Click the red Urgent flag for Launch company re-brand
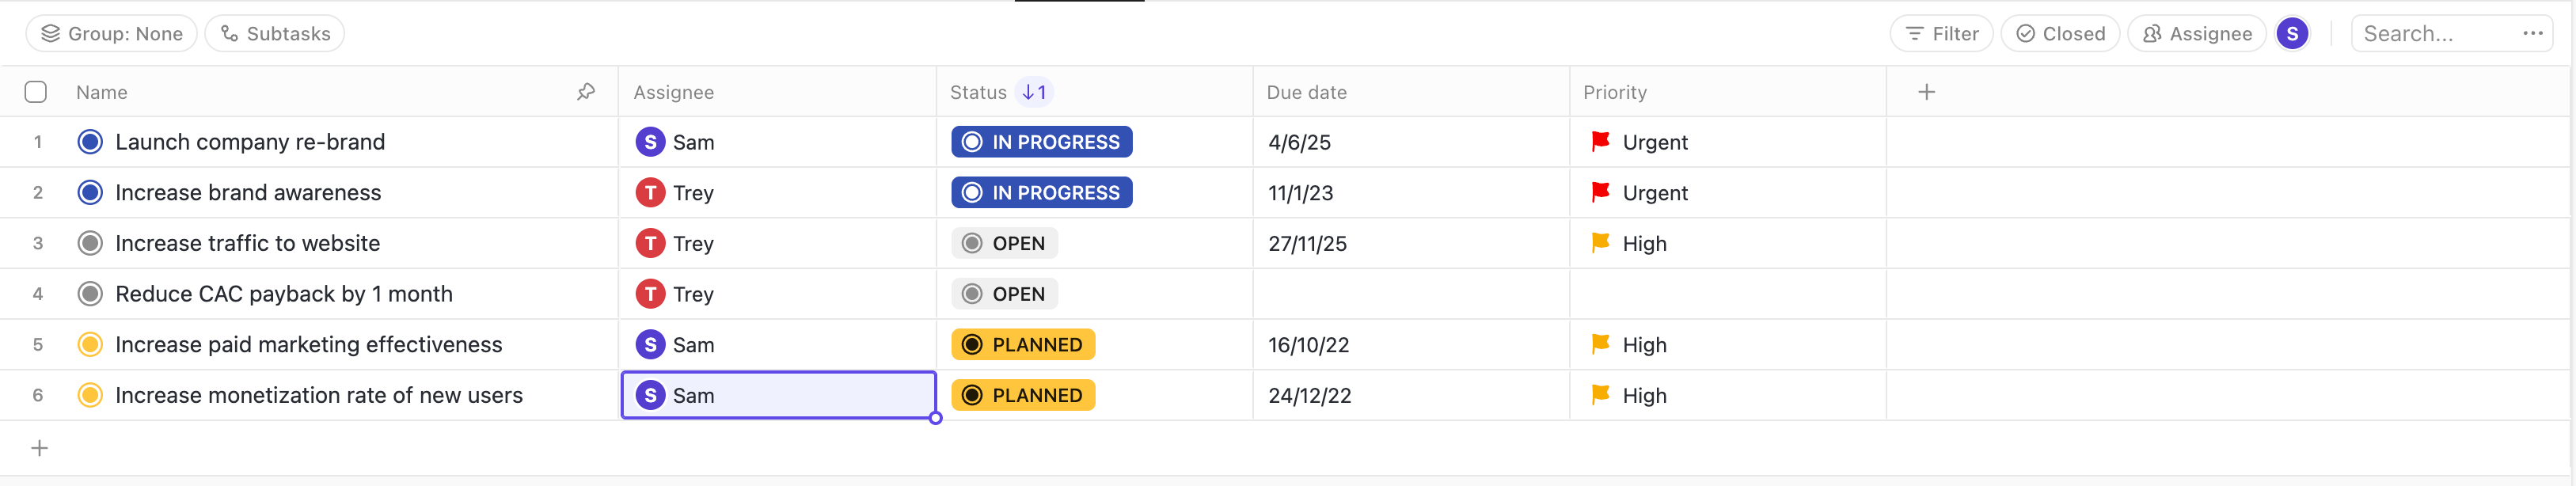2576x486 pixels. 1600,142
